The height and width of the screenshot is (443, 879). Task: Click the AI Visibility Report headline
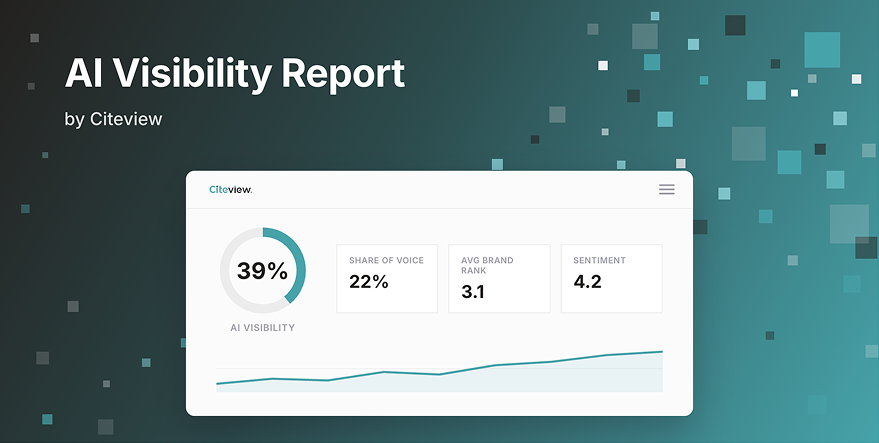click(235, 73)
